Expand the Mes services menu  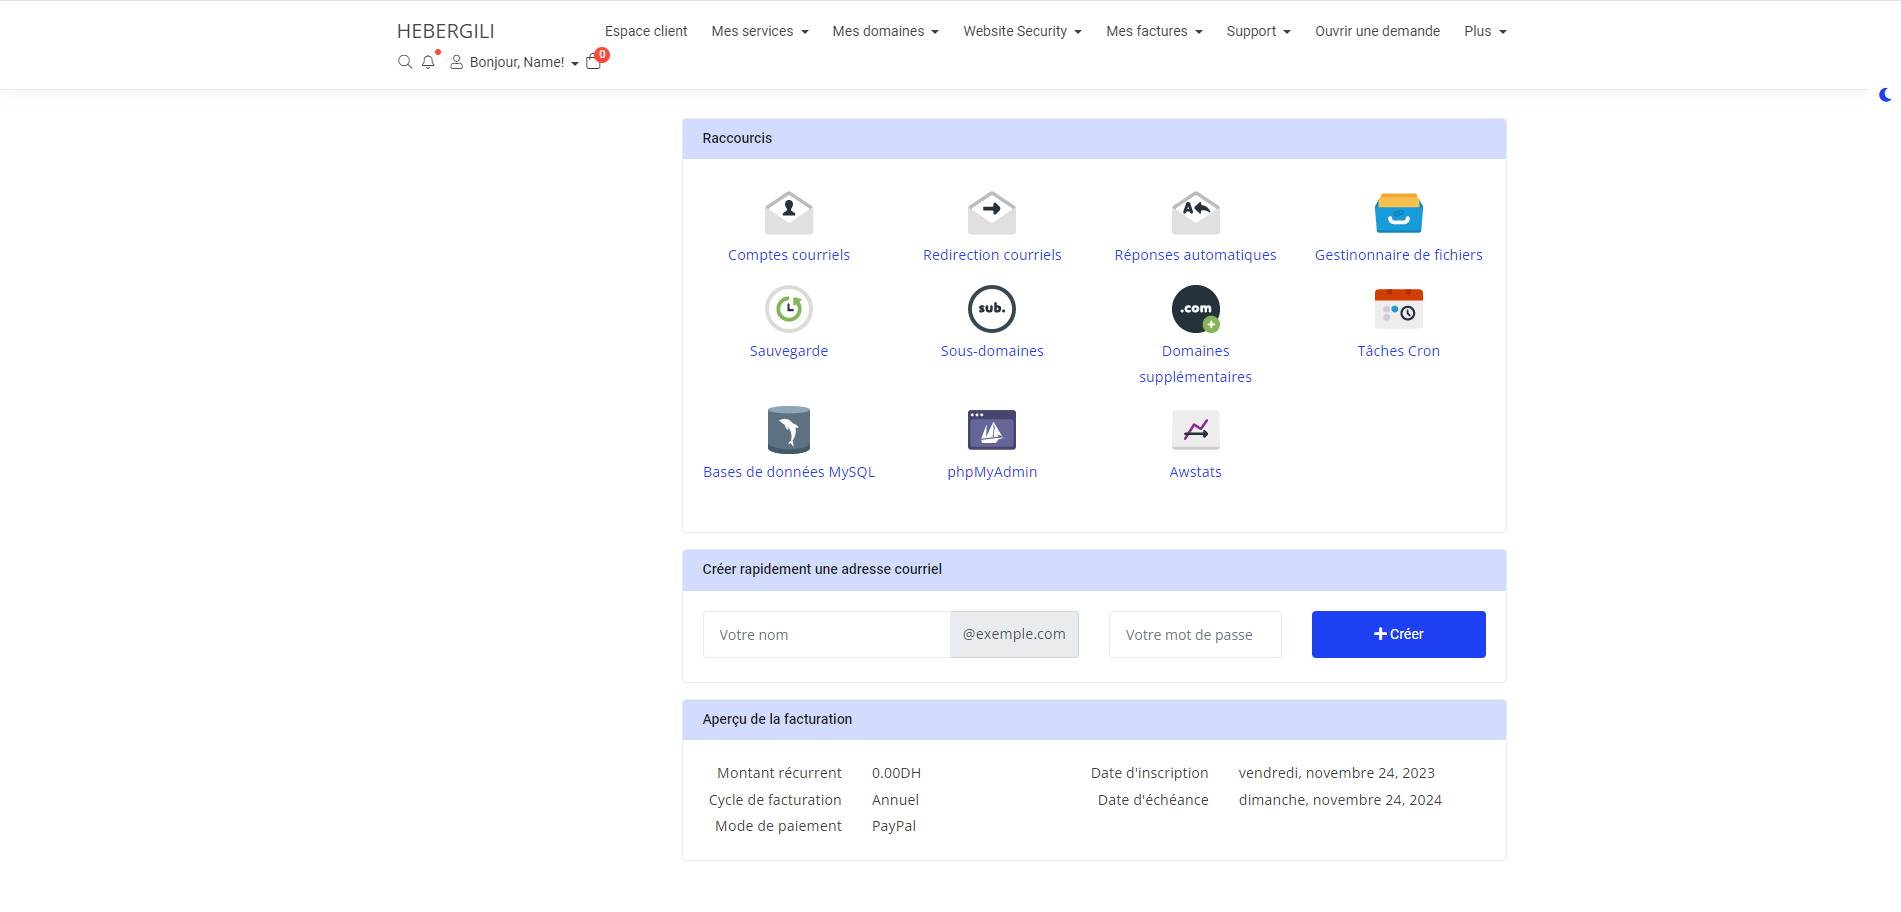click(759, 31)
